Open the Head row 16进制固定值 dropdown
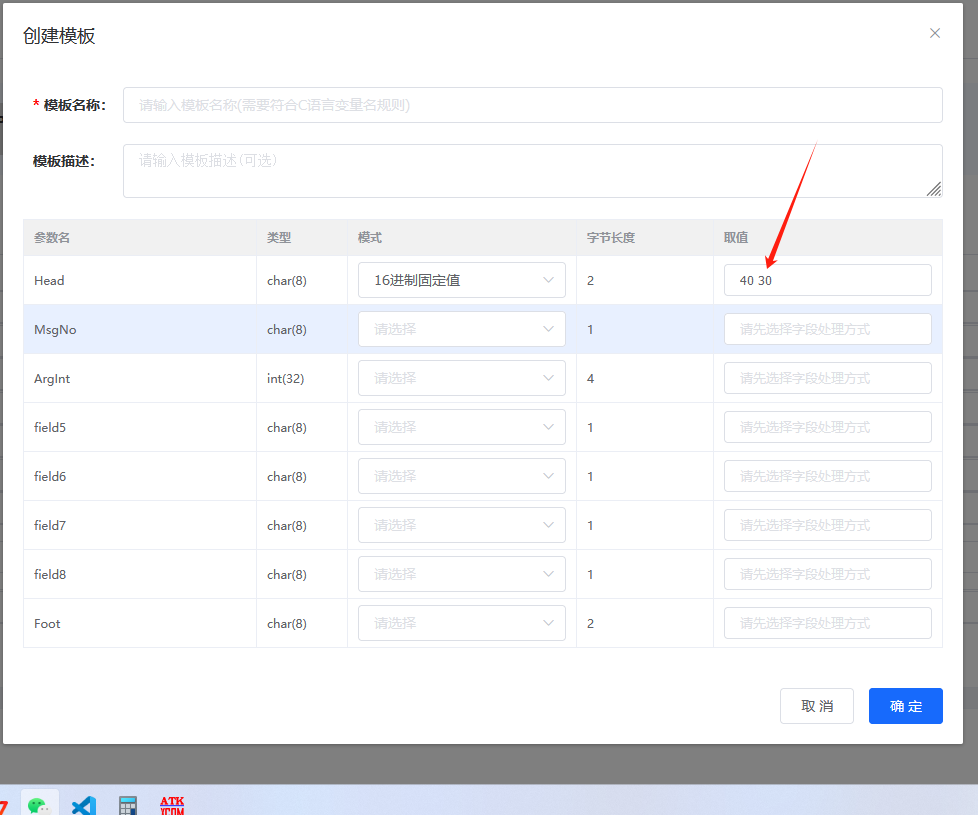The width and height of the screenshot is (978, 815). (462, 280)
